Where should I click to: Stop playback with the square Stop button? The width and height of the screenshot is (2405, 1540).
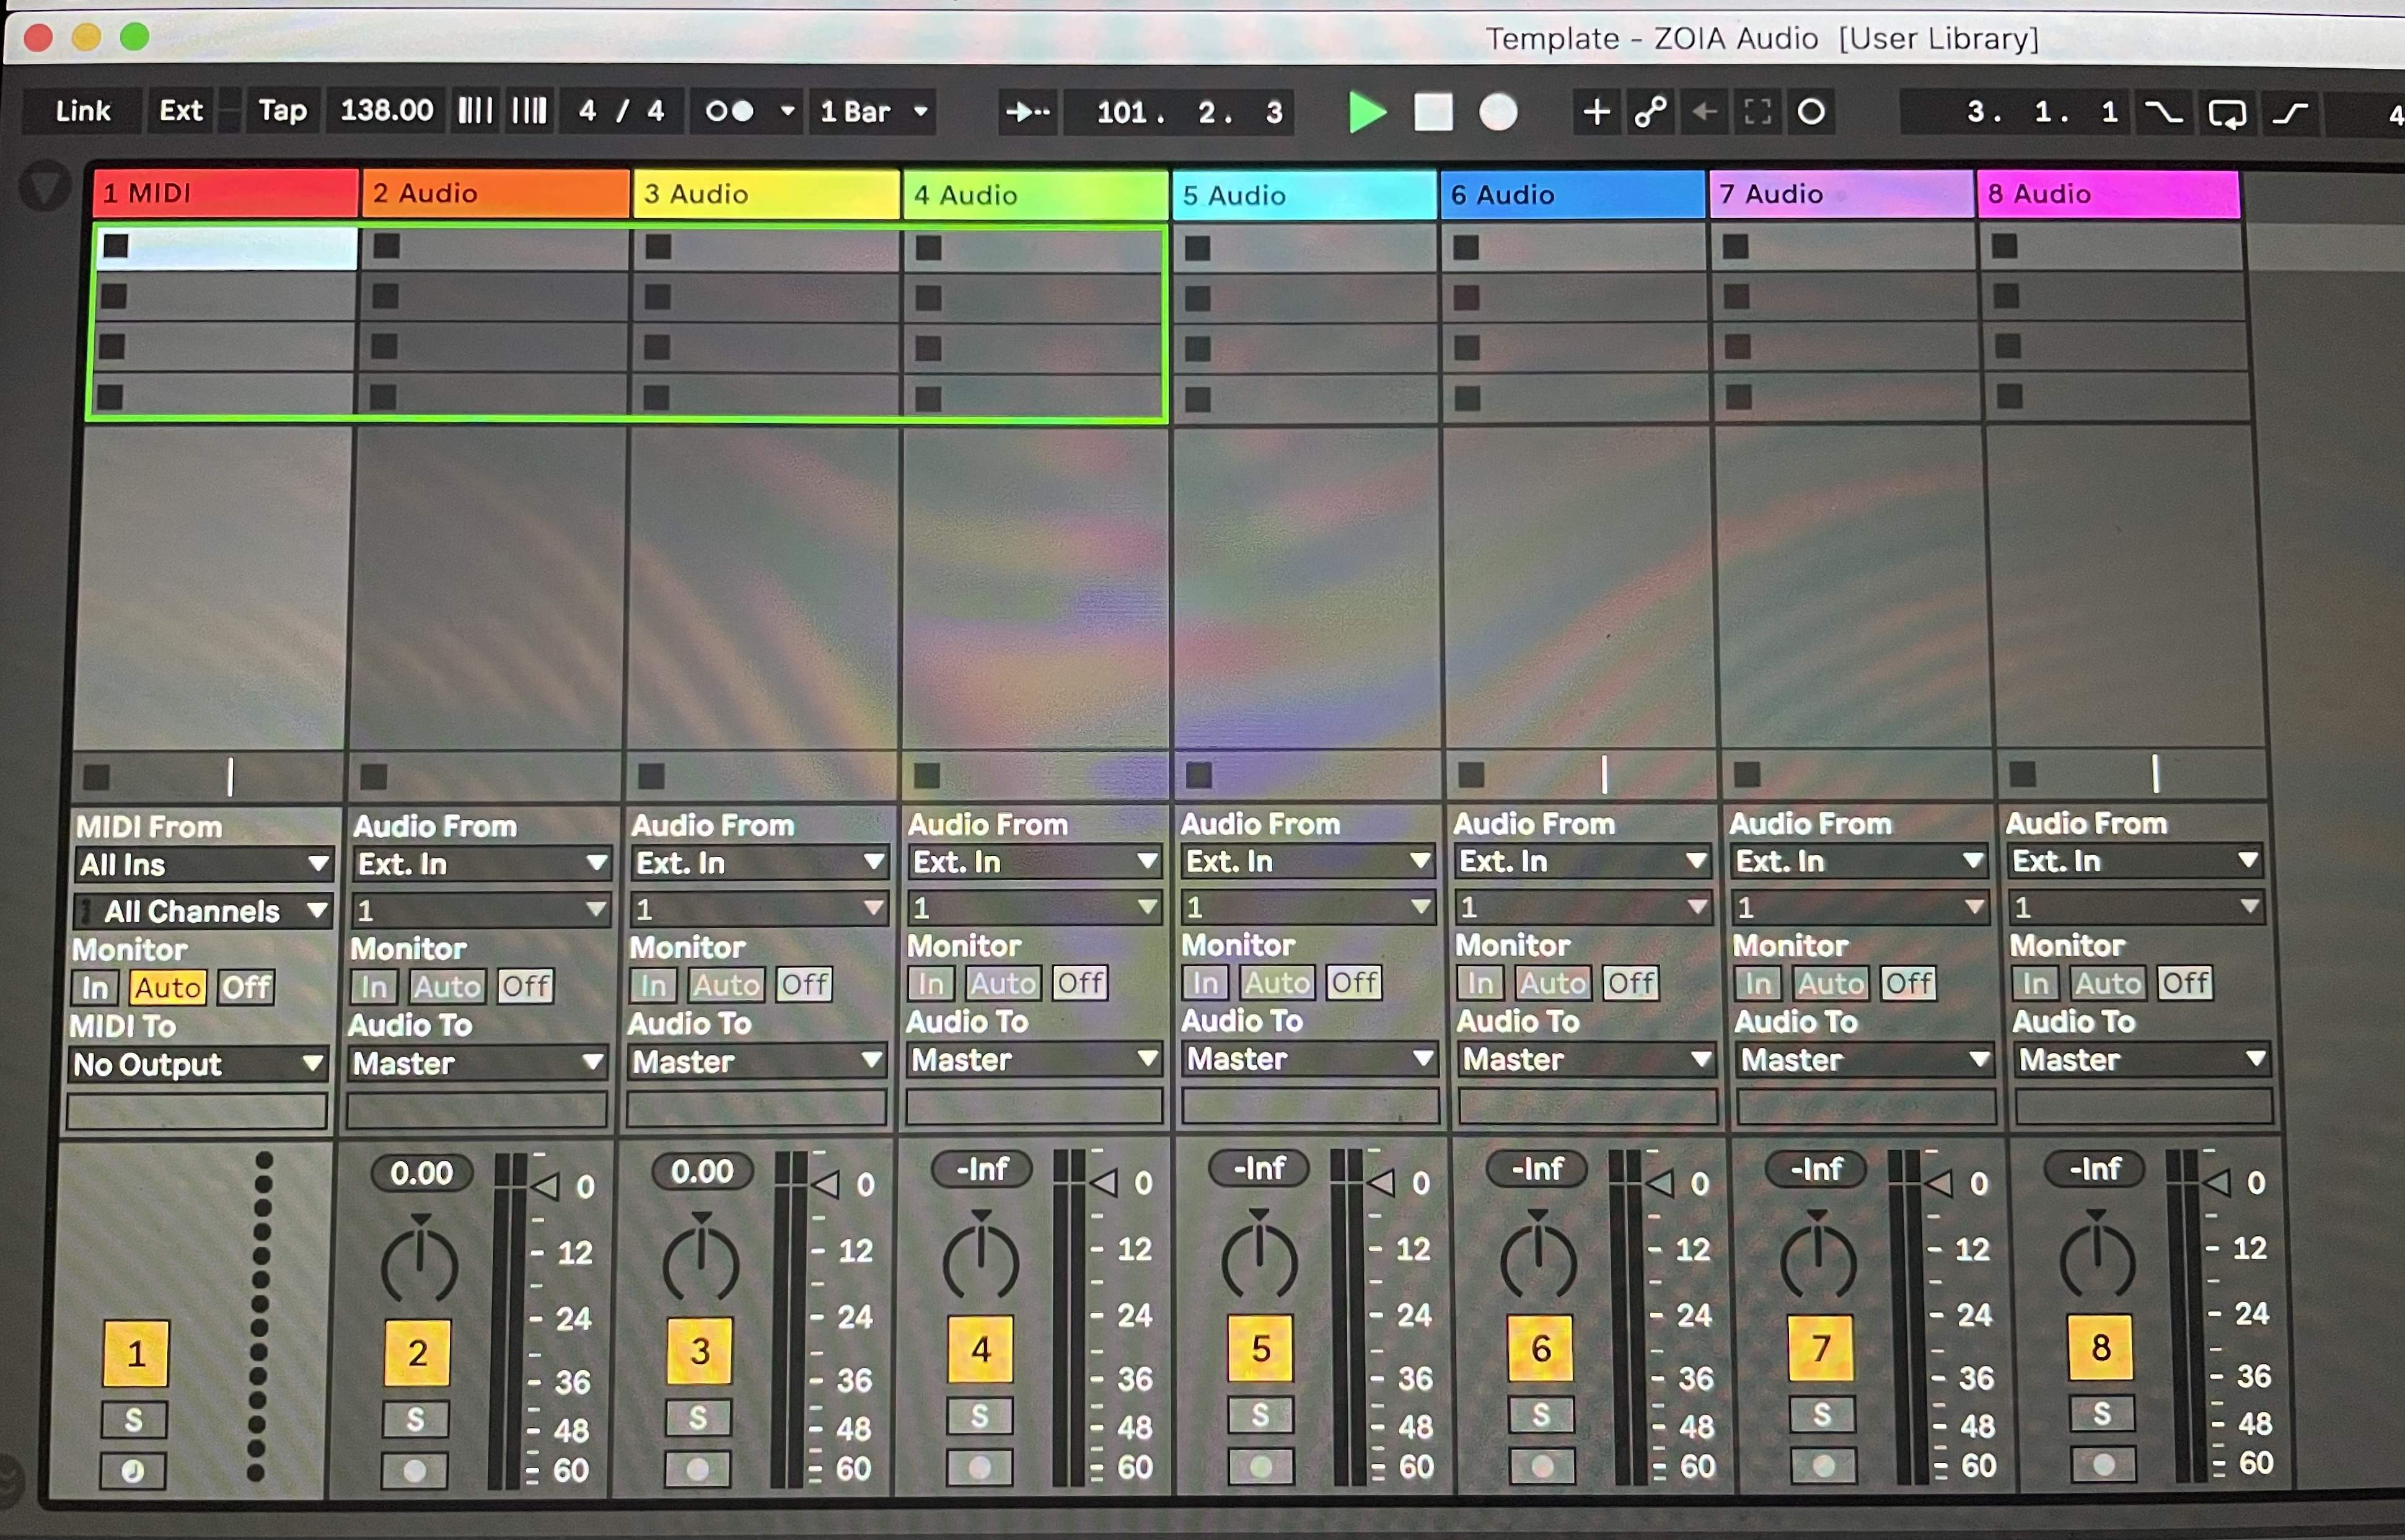1433,112
